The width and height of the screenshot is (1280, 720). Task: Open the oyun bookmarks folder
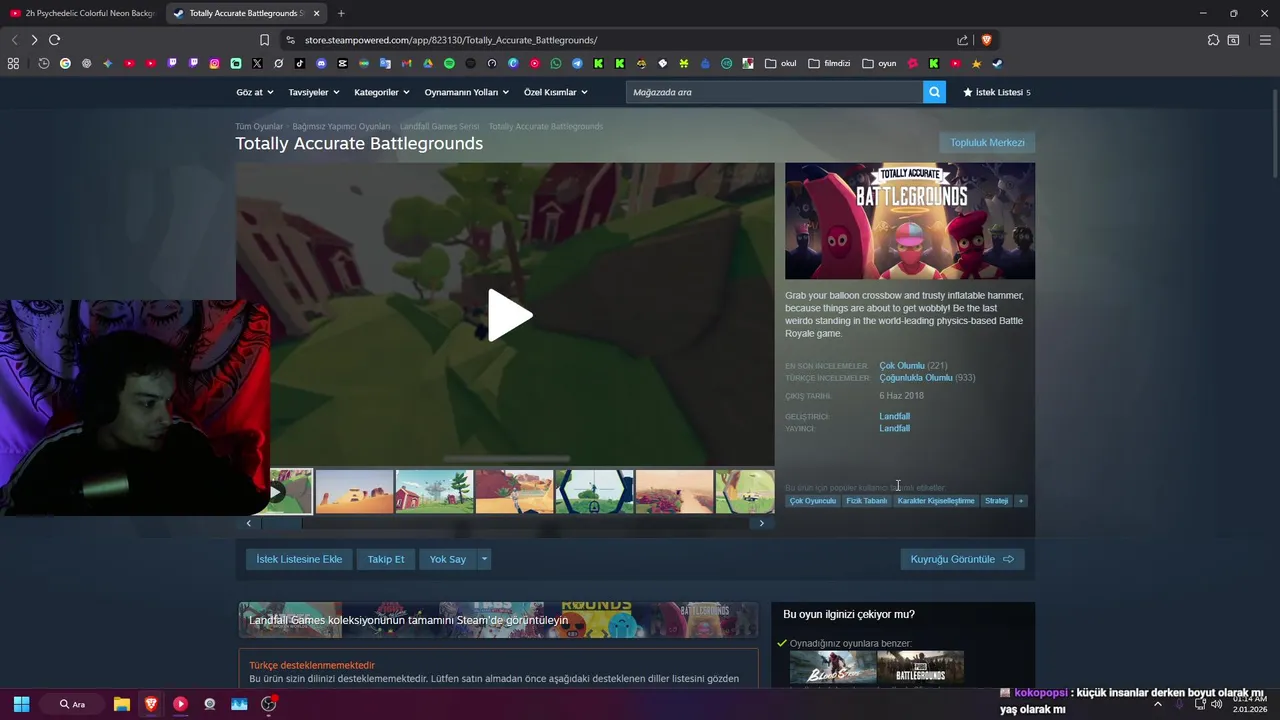(879, 63)
